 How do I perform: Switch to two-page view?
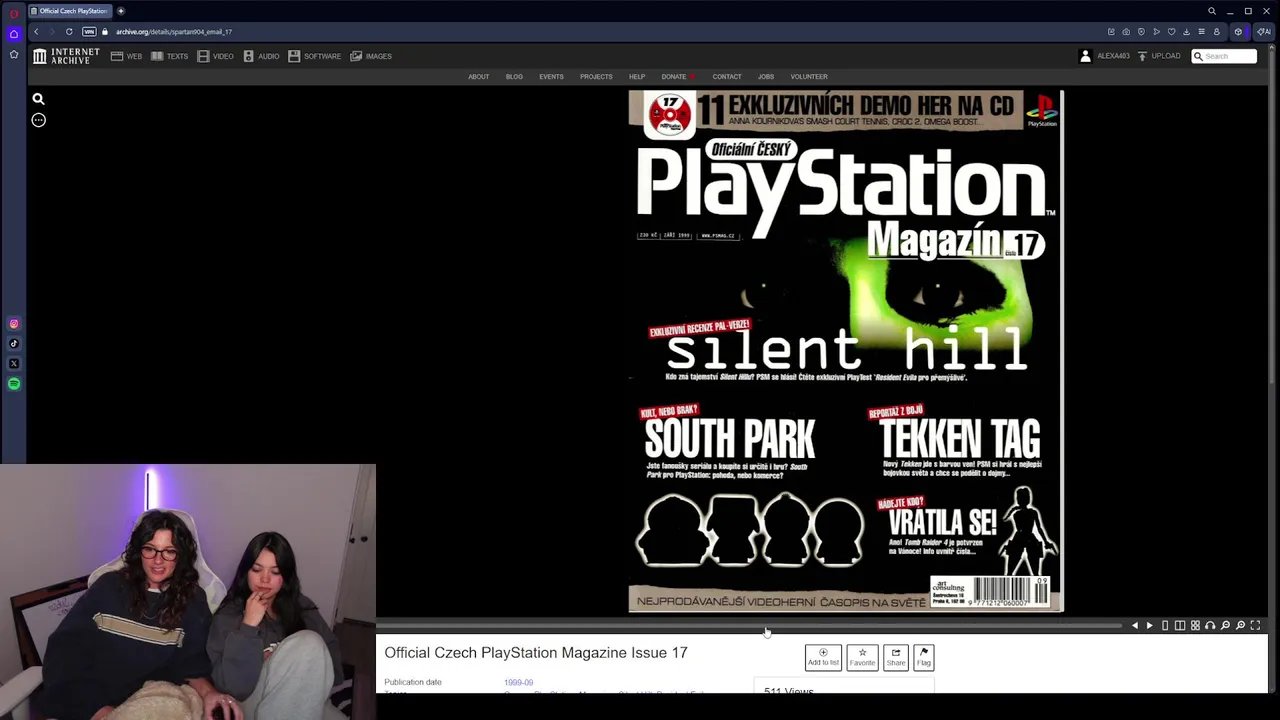pos(1180,626)
